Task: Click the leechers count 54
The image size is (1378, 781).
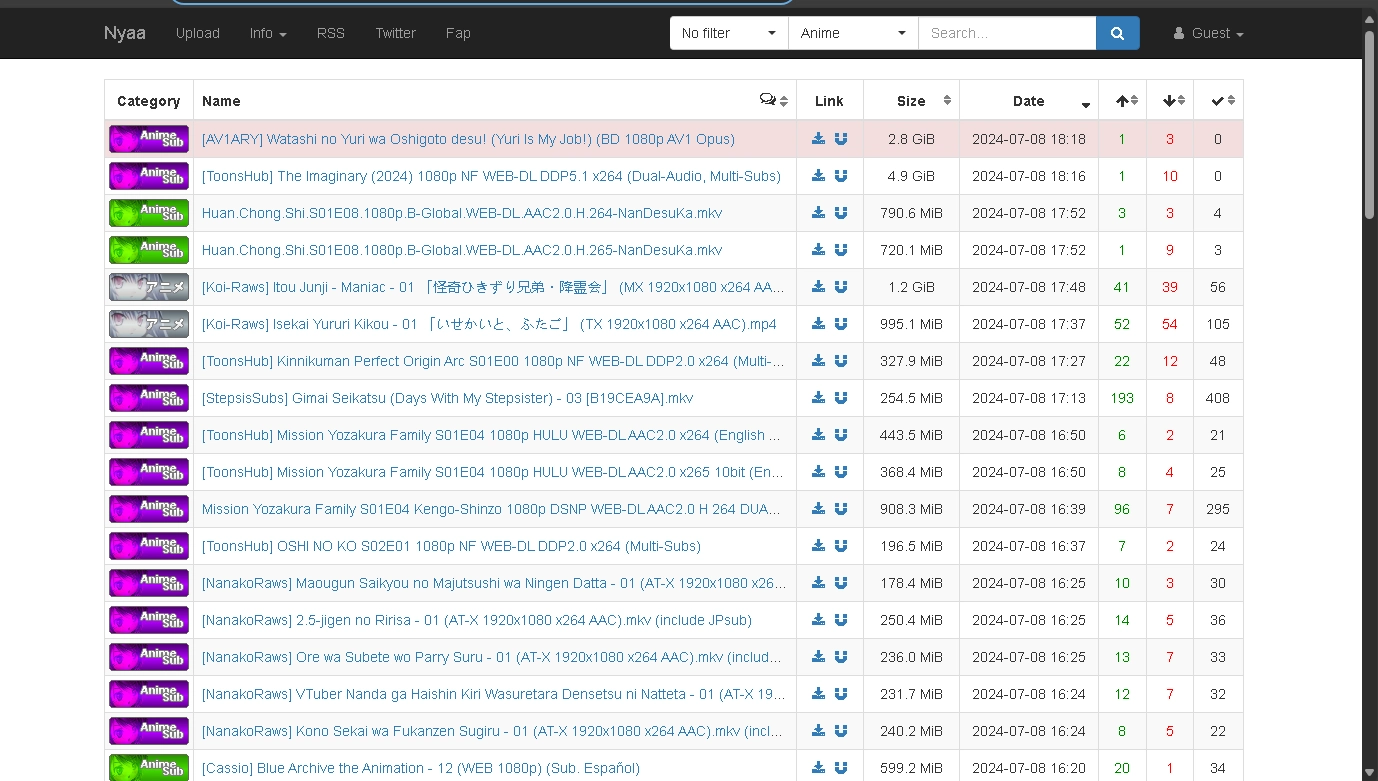Action: pyautogui.click(x=1170, y=324)
